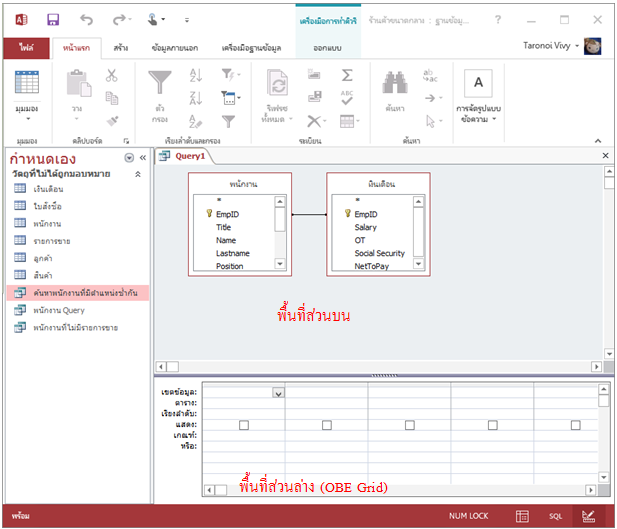Click the Save record icon in Records group

click(315, 96)
